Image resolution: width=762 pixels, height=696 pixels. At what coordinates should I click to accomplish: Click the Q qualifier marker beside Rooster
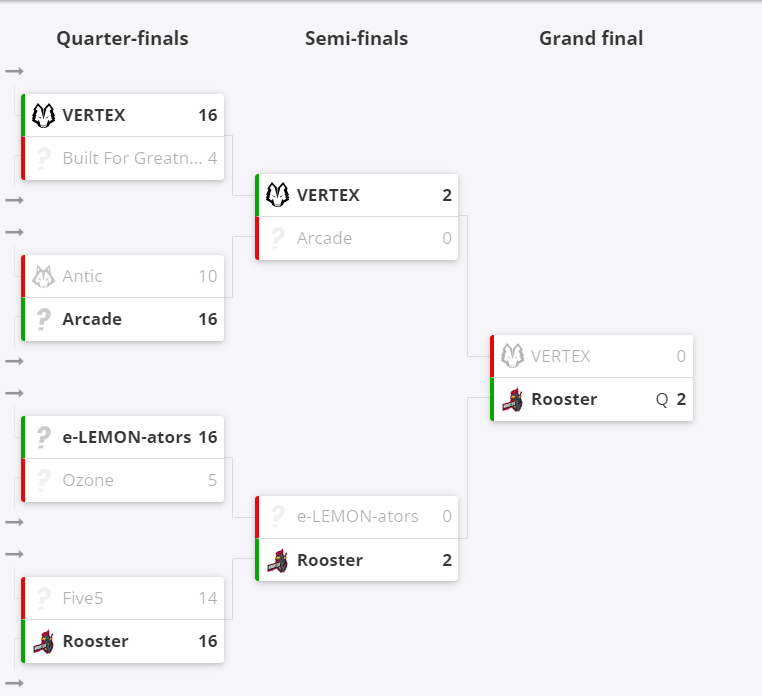[662, 400]
